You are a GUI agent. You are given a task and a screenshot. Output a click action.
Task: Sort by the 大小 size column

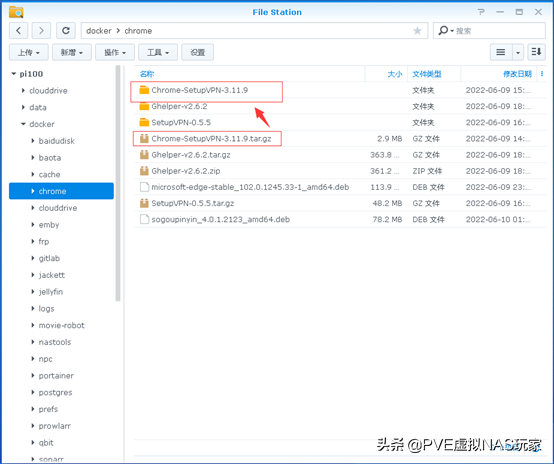[395, 74]
